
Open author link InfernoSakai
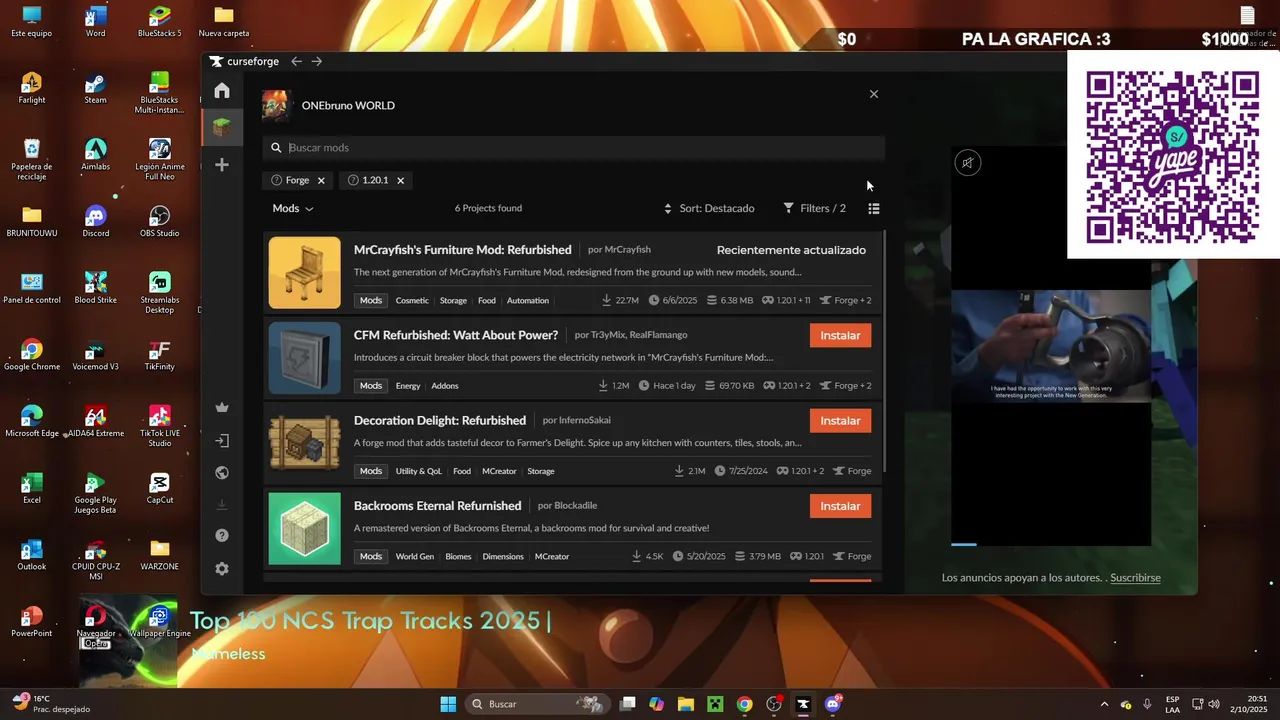[584, 421]
